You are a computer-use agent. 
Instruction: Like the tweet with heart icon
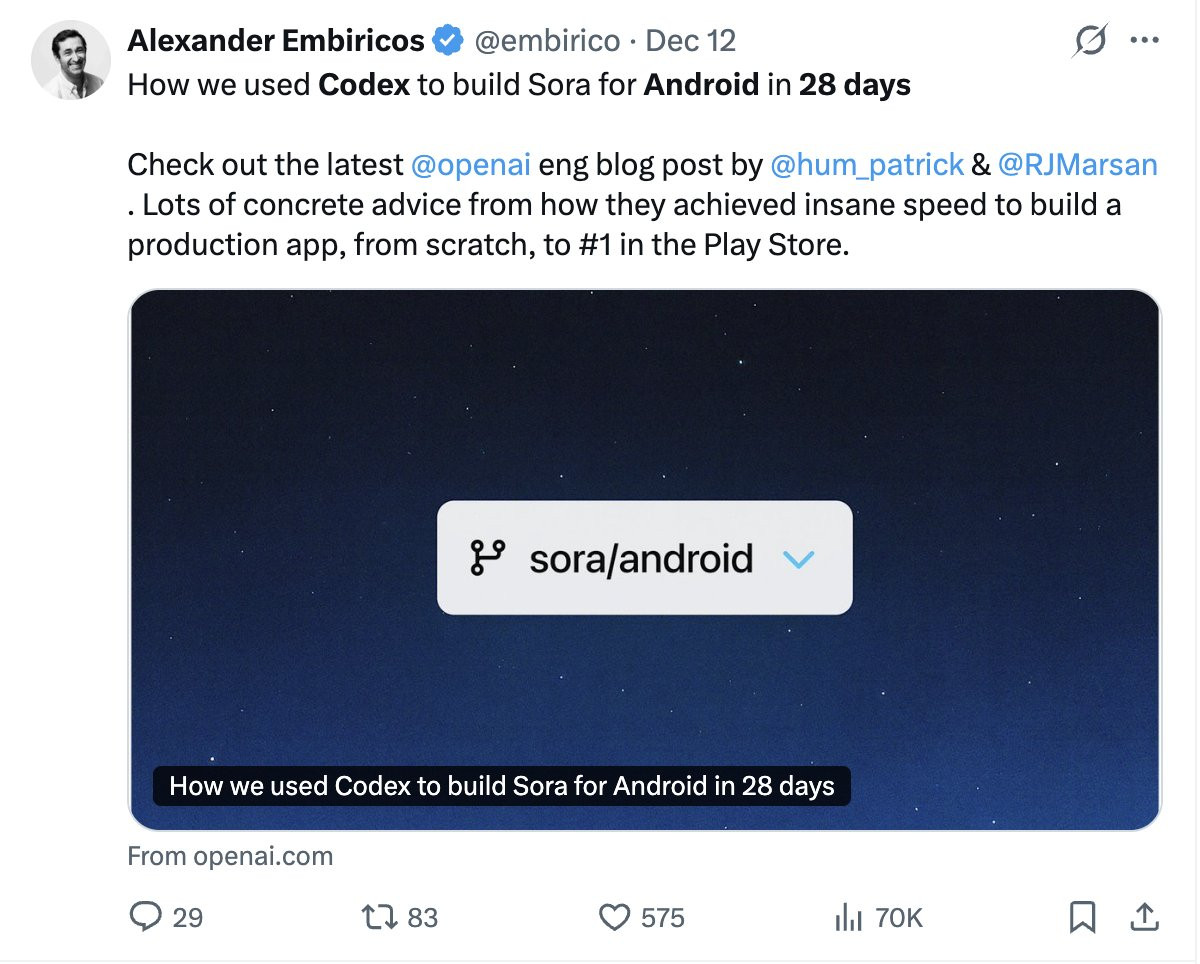(613, 916)
